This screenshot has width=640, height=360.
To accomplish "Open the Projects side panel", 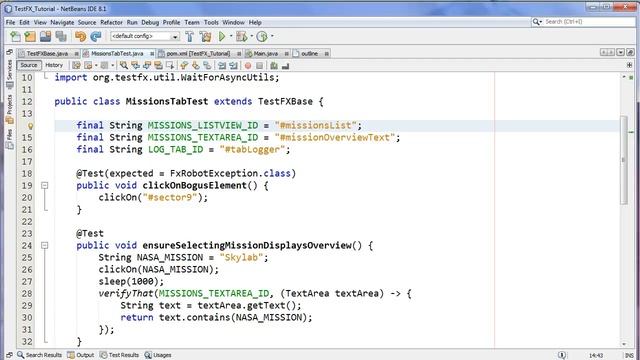I will (9, 108).
